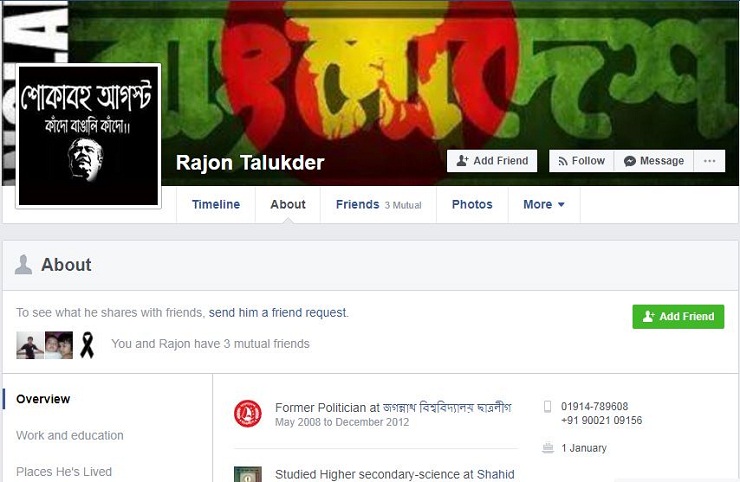The image size is (740, 482).
Task: Switch to the Timeline tab
Action: (x=216, y=204)
